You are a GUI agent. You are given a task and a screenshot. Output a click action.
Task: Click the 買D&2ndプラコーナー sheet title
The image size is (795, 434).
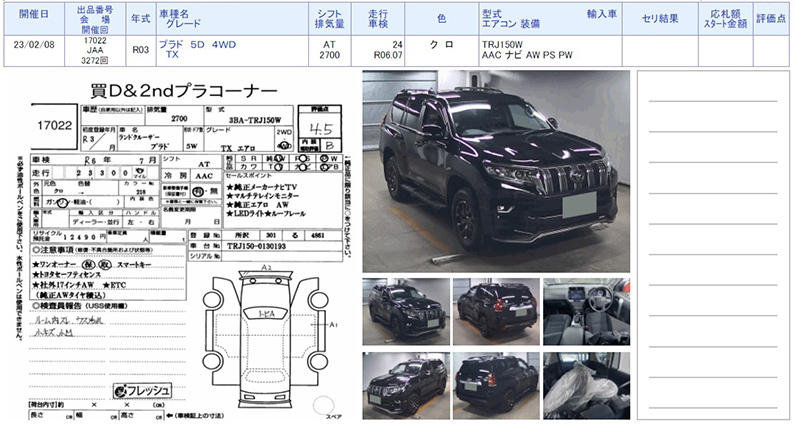coord(184,91)
